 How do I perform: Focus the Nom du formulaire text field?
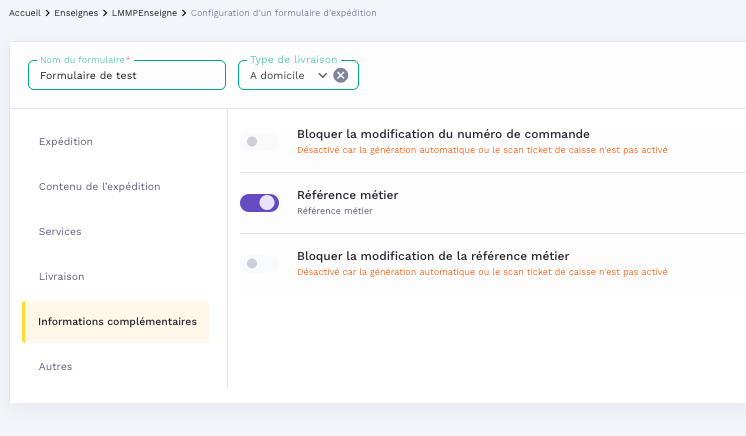127,75
